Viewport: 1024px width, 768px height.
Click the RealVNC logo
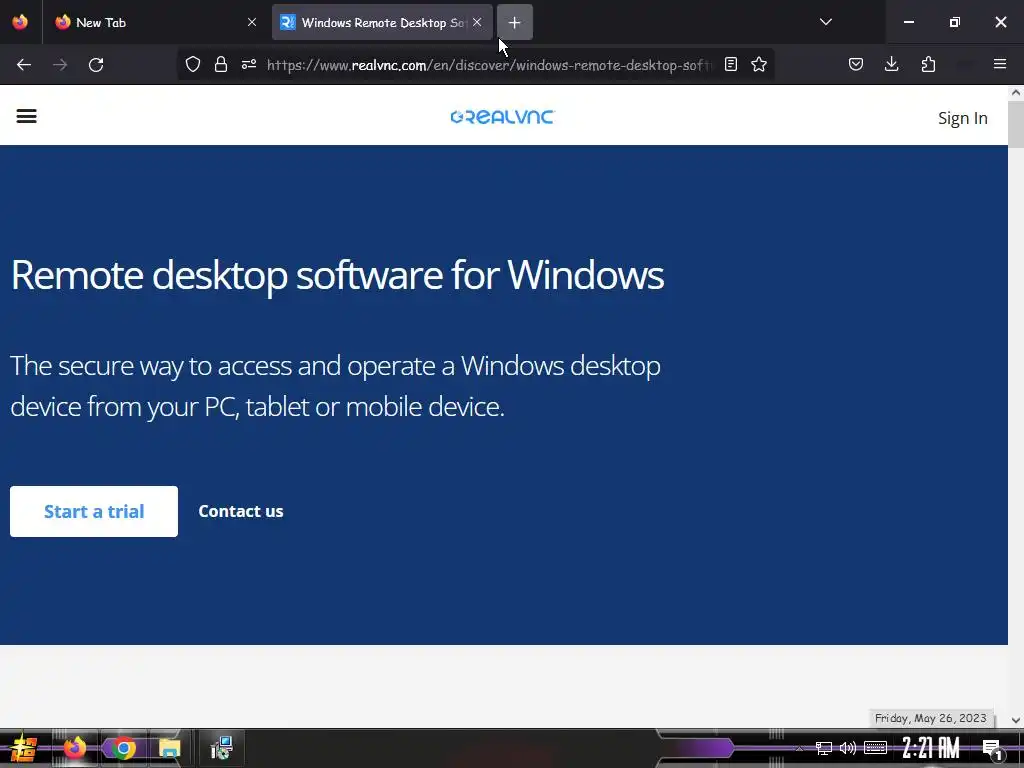coord(502,117)
